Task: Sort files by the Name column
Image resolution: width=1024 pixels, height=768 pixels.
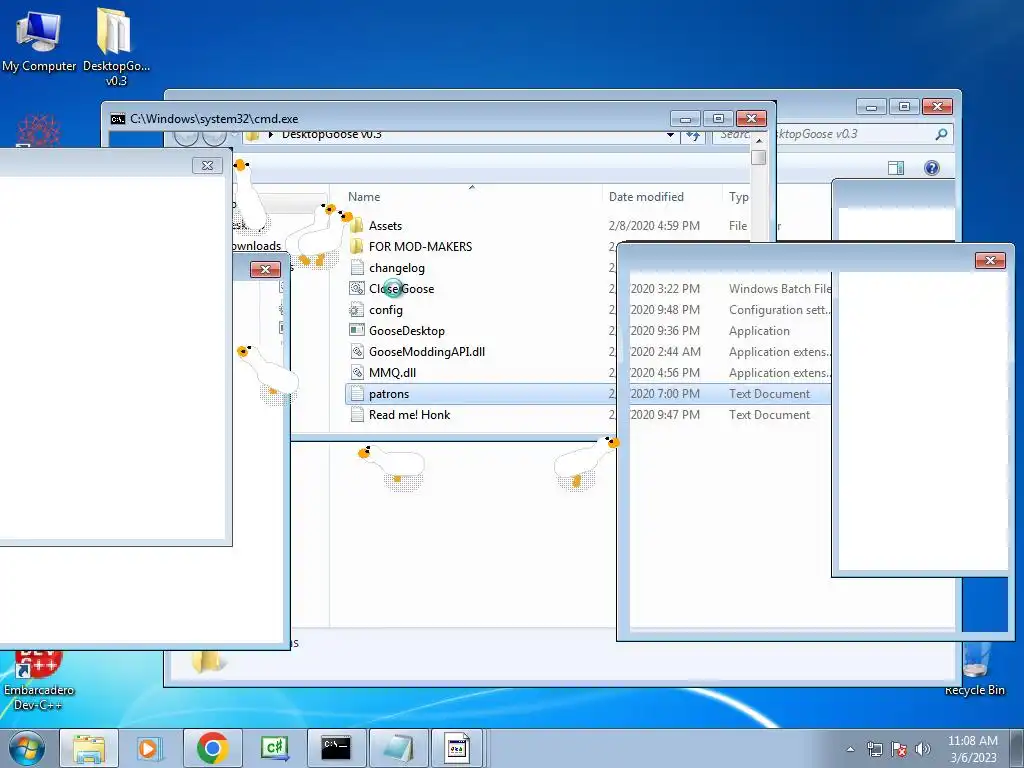Action: (364, 197)
